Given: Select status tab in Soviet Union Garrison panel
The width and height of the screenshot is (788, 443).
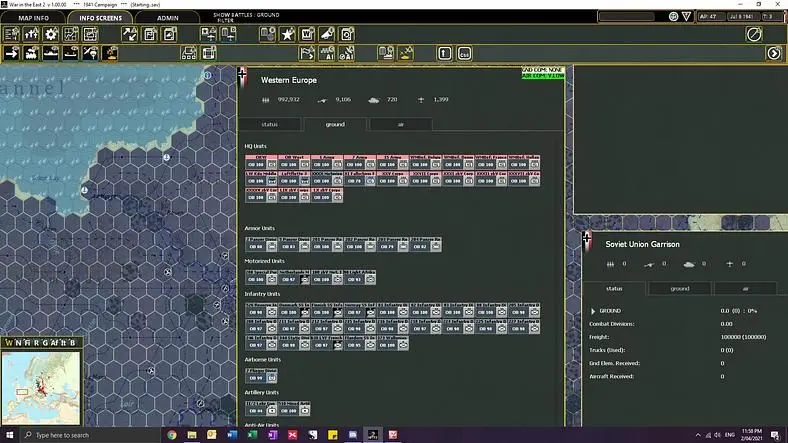Looking at the screenshot, I should (614, 288).
